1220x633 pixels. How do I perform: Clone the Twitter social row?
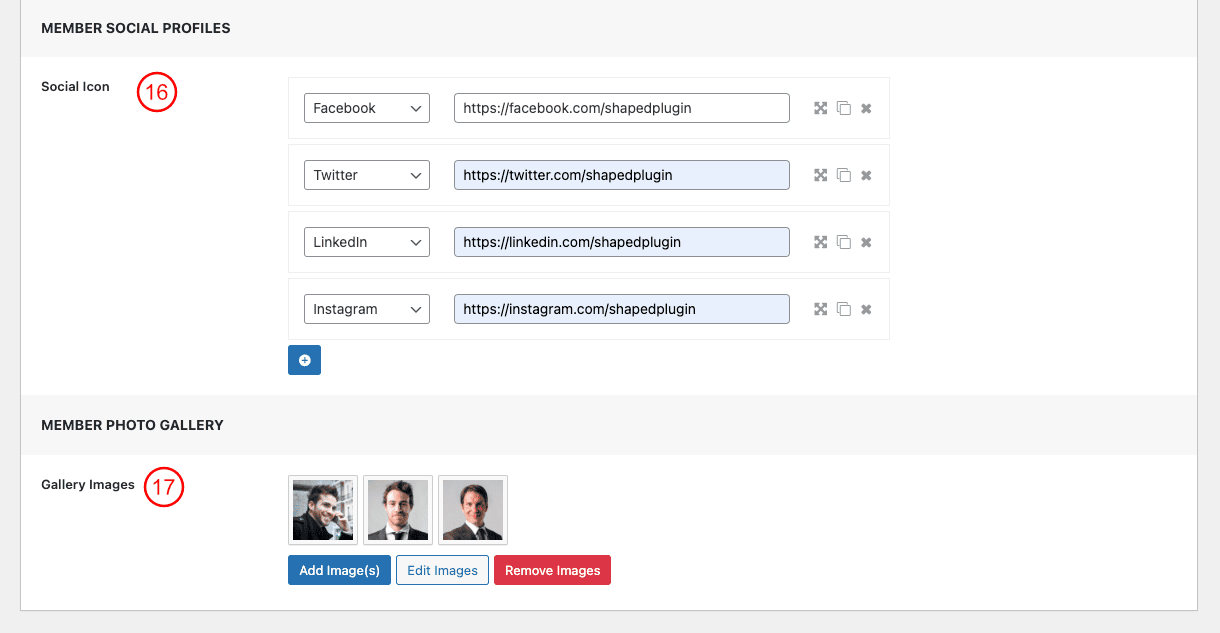pos(843,175)
